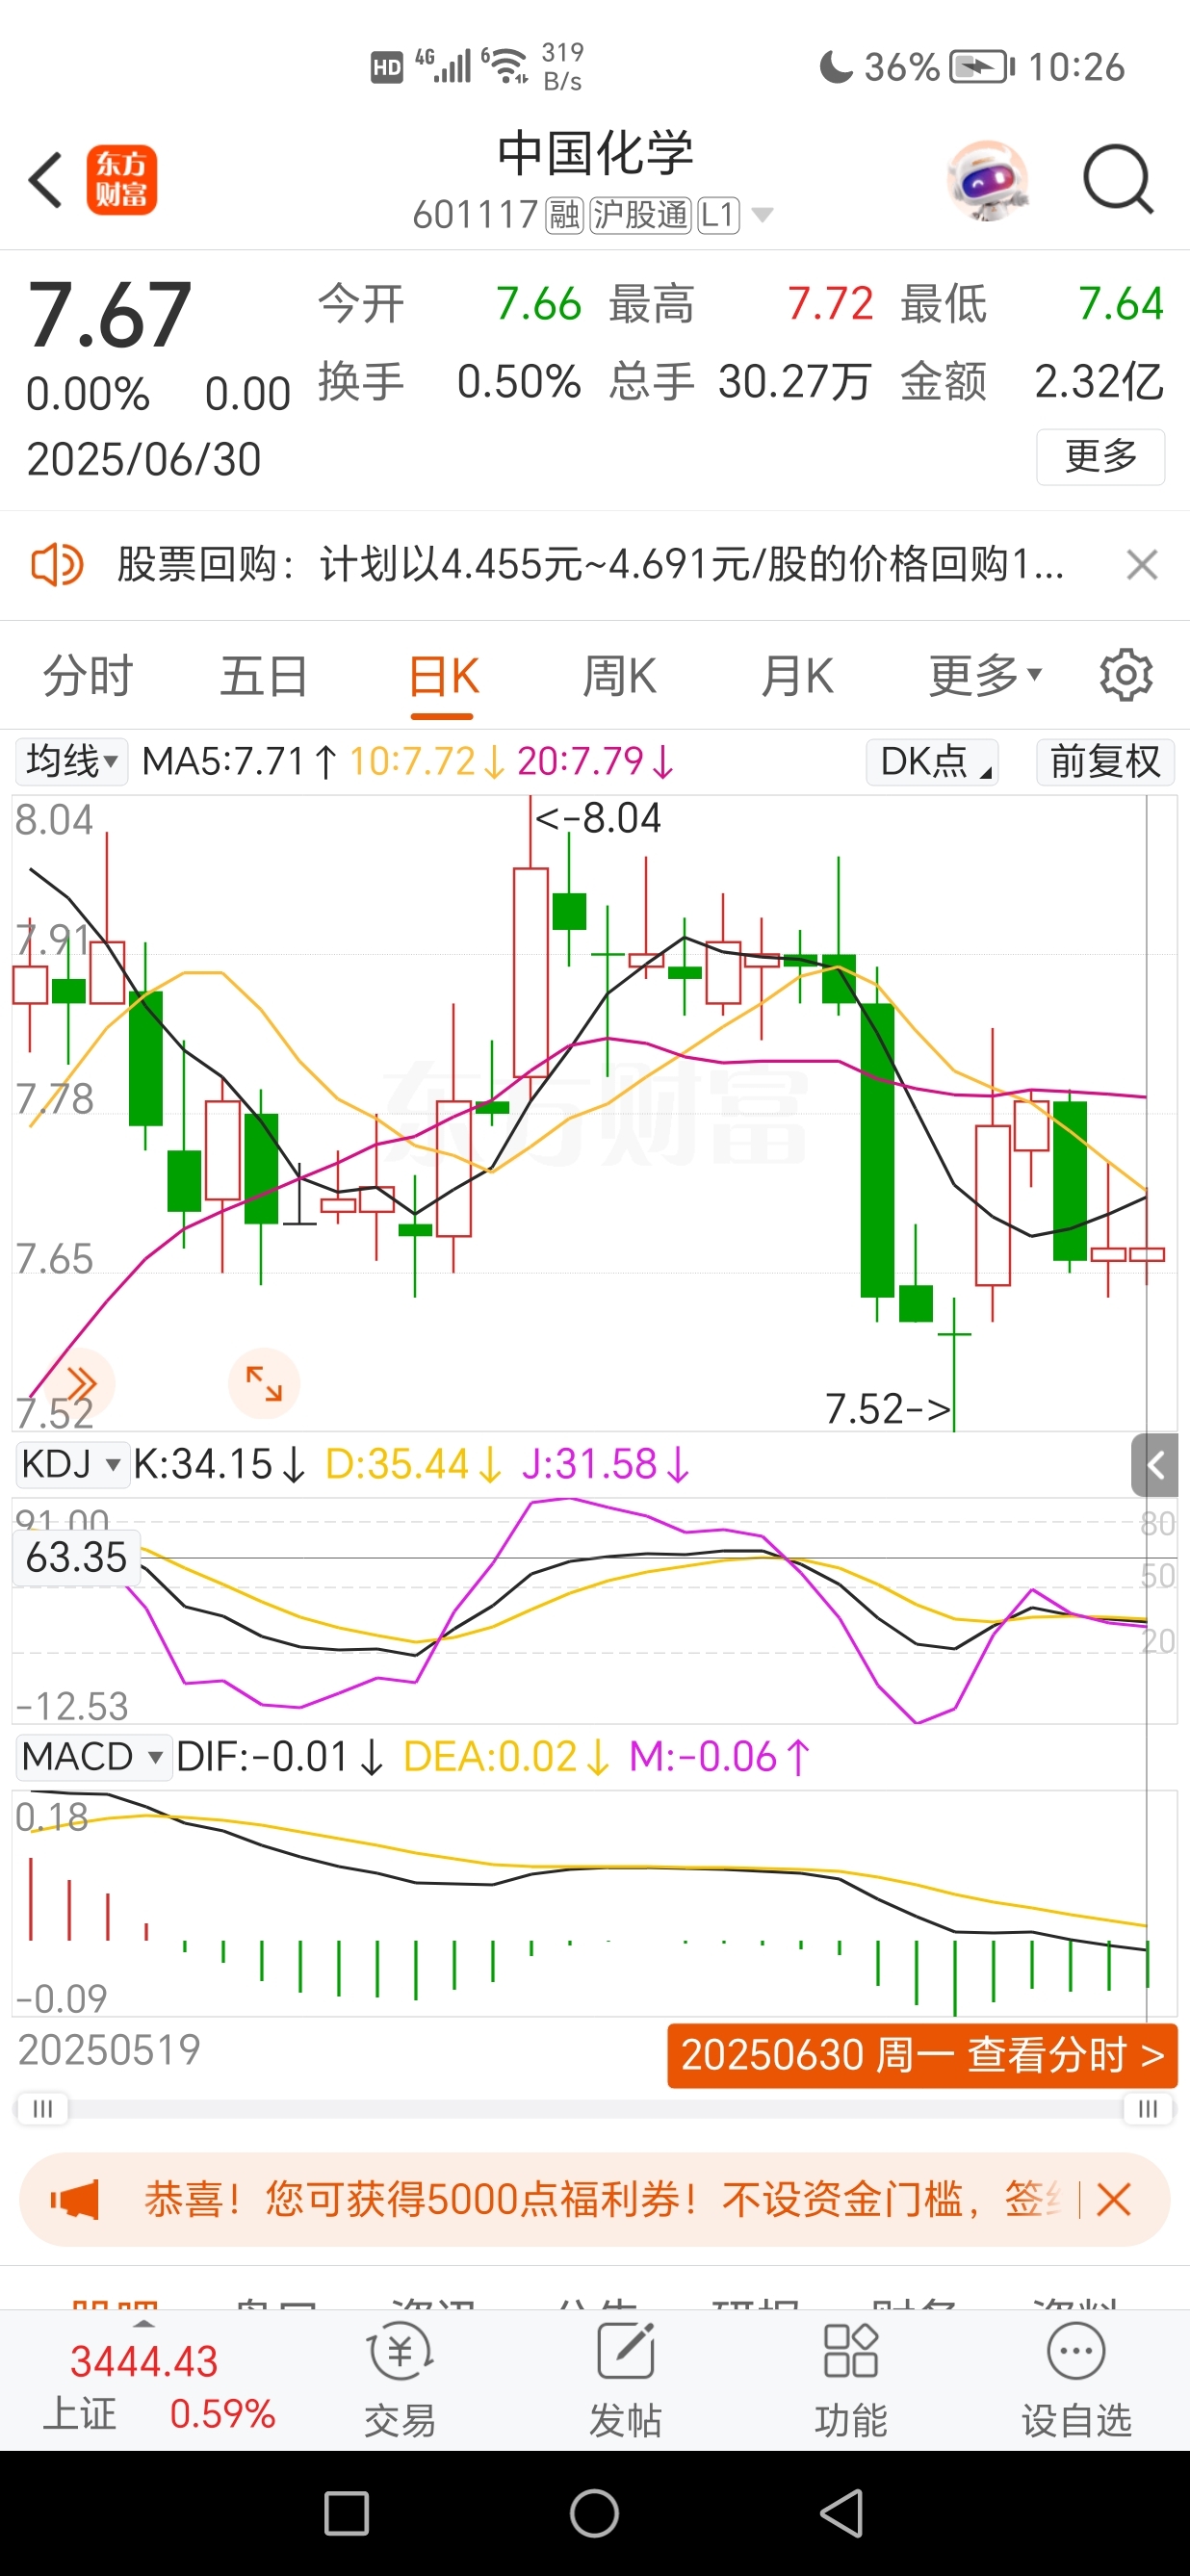The height and width of the screenshot is (2576, 1190).
Task: Close the 福利券 promo banner
Action: pyautogui.click(x=1113, y=2200)
